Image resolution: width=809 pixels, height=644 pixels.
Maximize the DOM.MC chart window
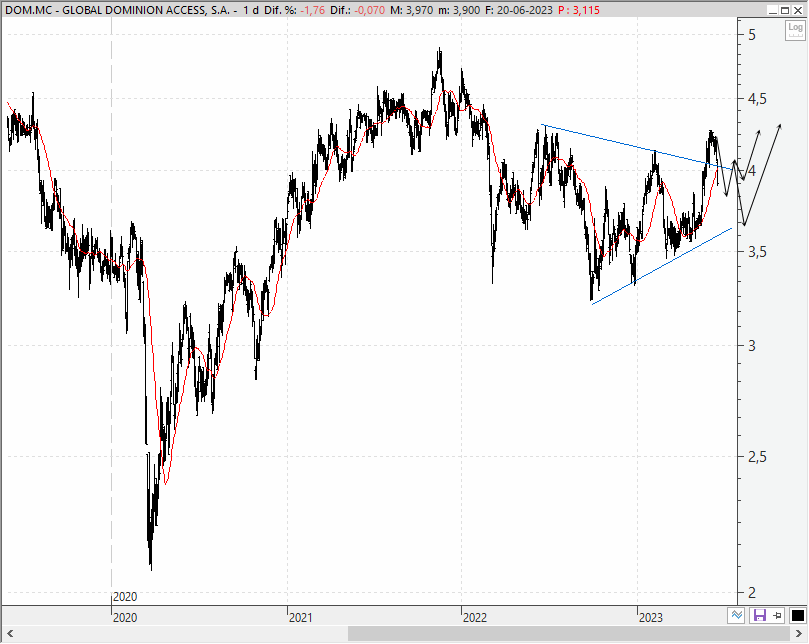(784, 10)
